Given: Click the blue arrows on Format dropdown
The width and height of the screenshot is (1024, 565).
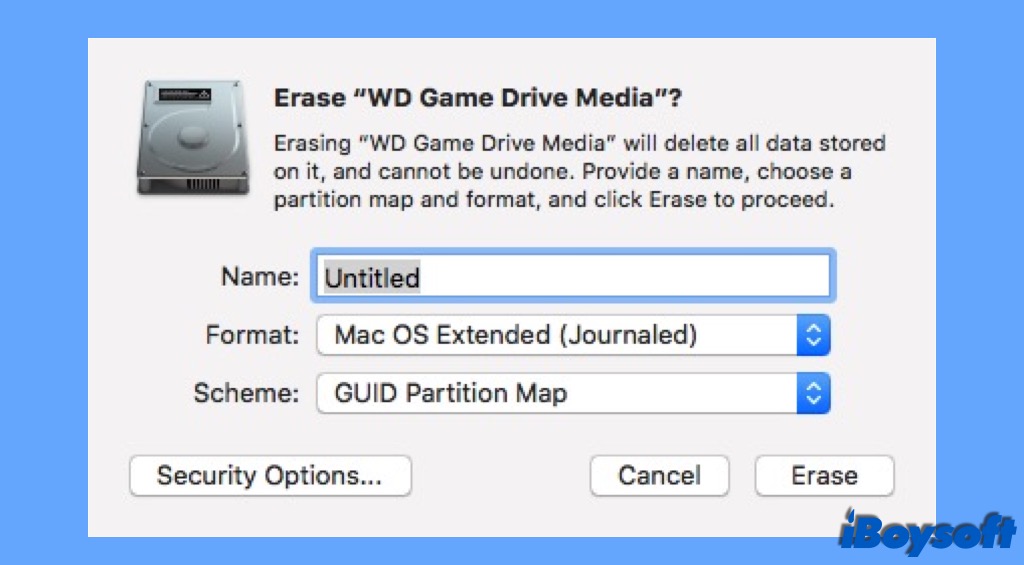Looking at the screenshot, I should point(814,335).
